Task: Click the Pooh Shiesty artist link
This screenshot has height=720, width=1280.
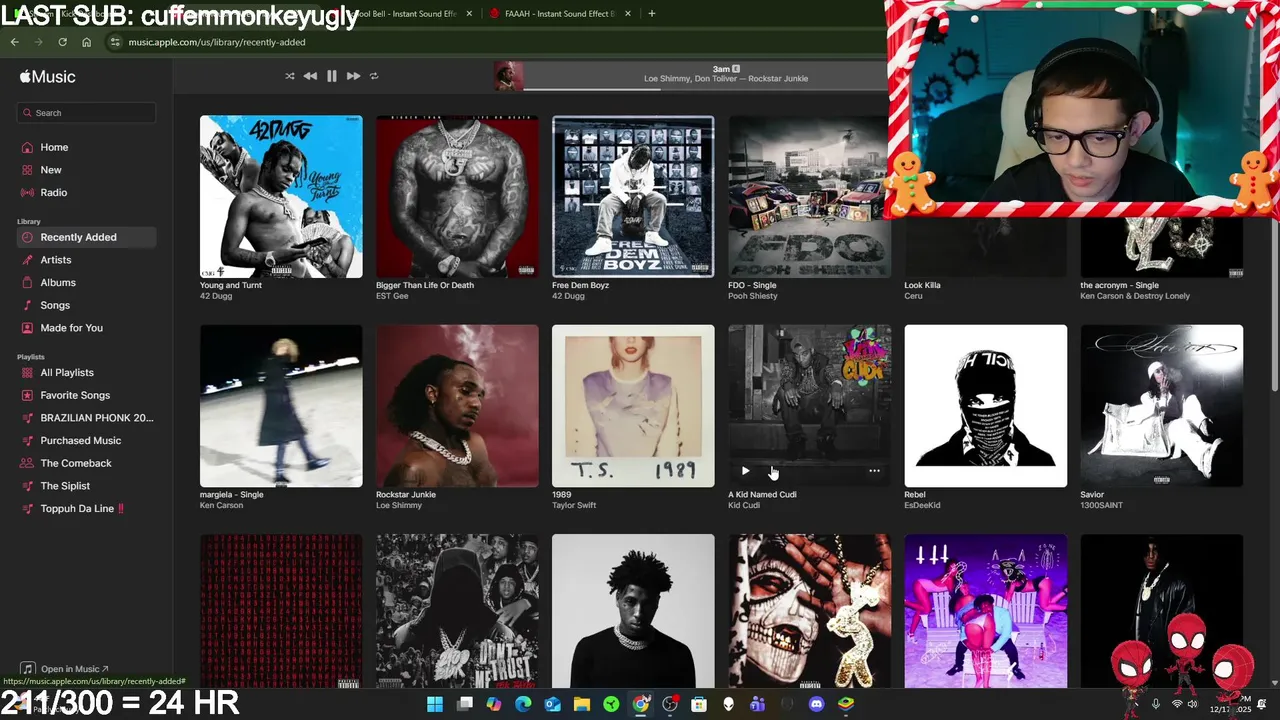Action: 753,296
